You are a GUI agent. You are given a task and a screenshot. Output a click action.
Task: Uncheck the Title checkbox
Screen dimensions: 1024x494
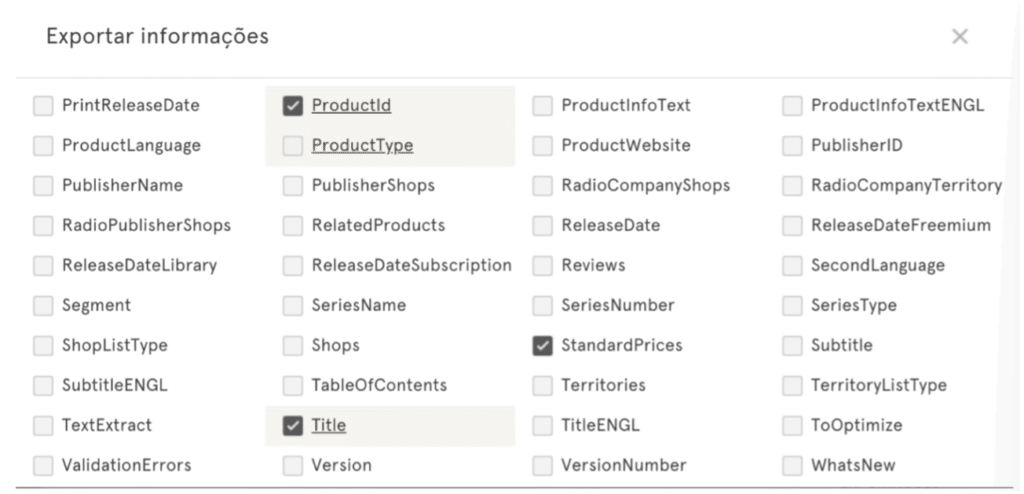[x=293, y=426]
